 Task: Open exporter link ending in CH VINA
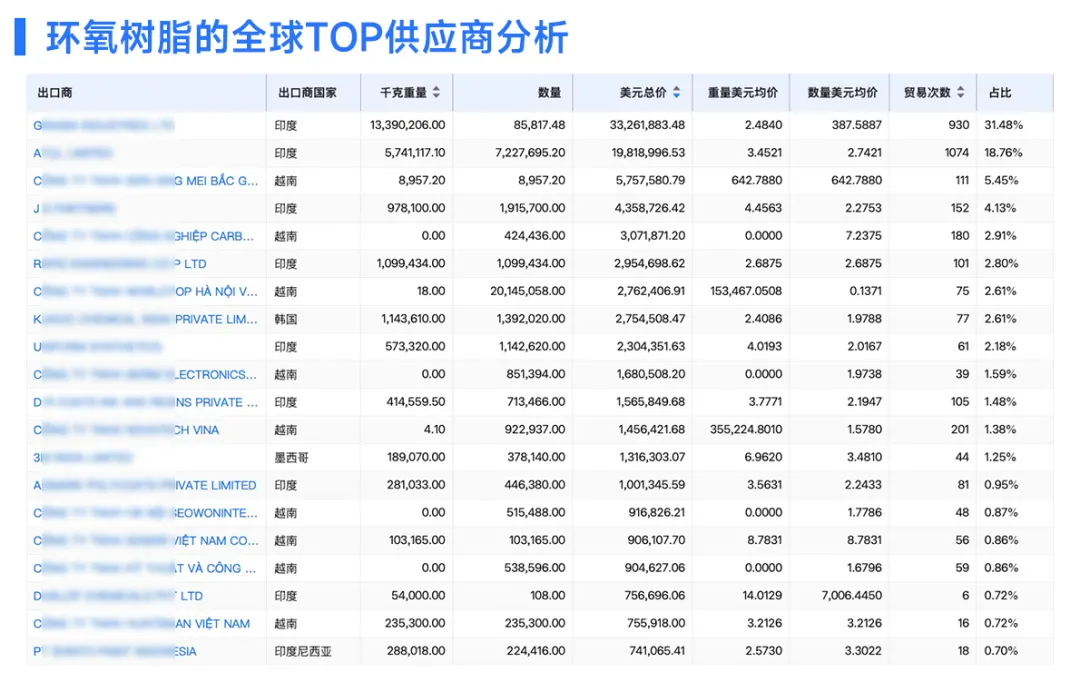[x=126, y=430]
